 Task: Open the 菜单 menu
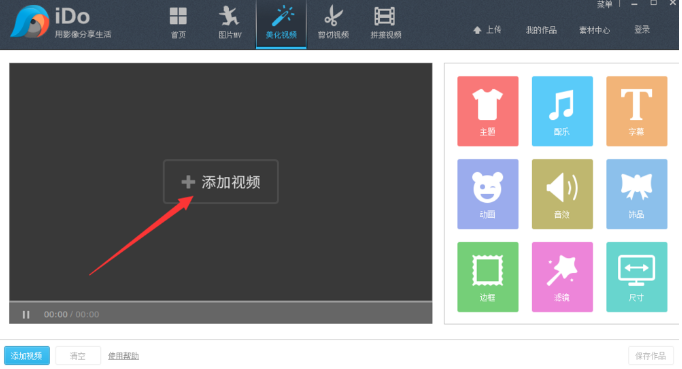pos(604,4)
